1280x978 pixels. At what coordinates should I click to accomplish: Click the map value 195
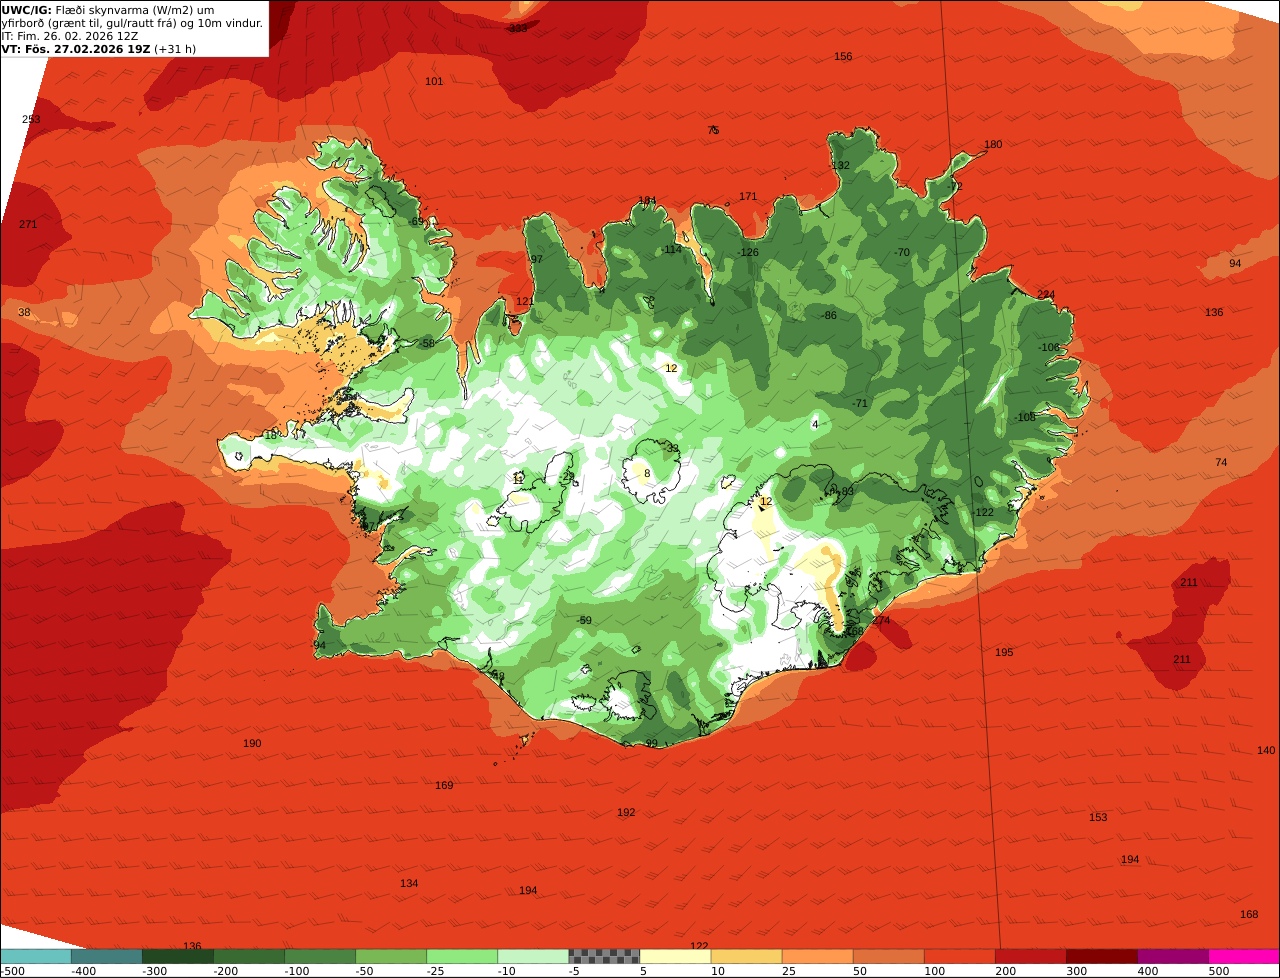click(x=1004, y=652)
